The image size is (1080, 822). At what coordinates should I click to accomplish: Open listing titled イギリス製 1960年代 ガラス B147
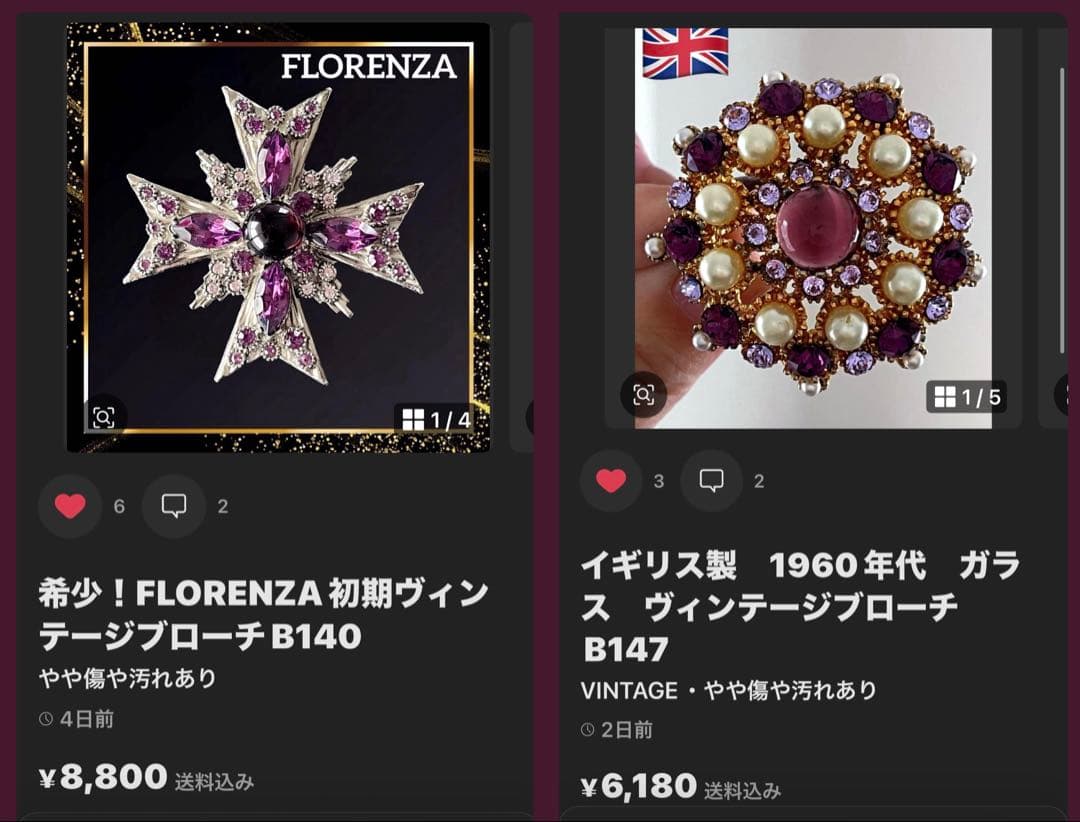point(800,607)
